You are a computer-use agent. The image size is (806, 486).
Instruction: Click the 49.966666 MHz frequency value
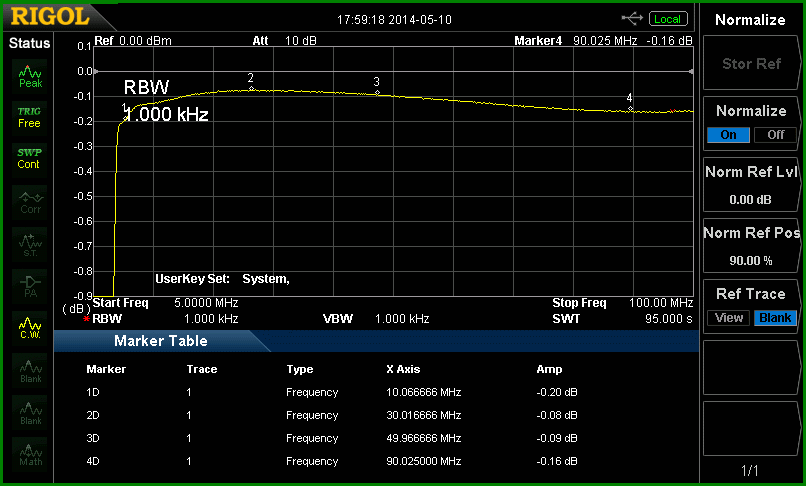point(424,439)
